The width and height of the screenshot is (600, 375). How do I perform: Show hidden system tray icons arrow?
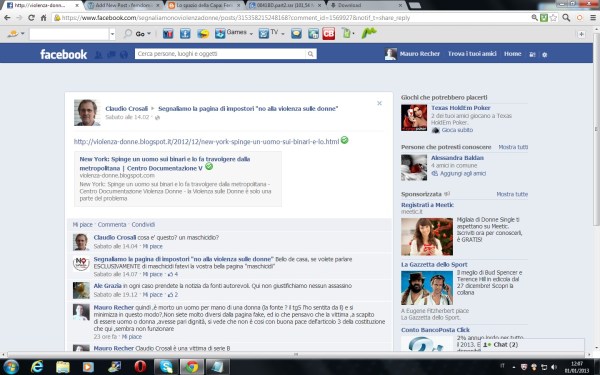point(514,367)
